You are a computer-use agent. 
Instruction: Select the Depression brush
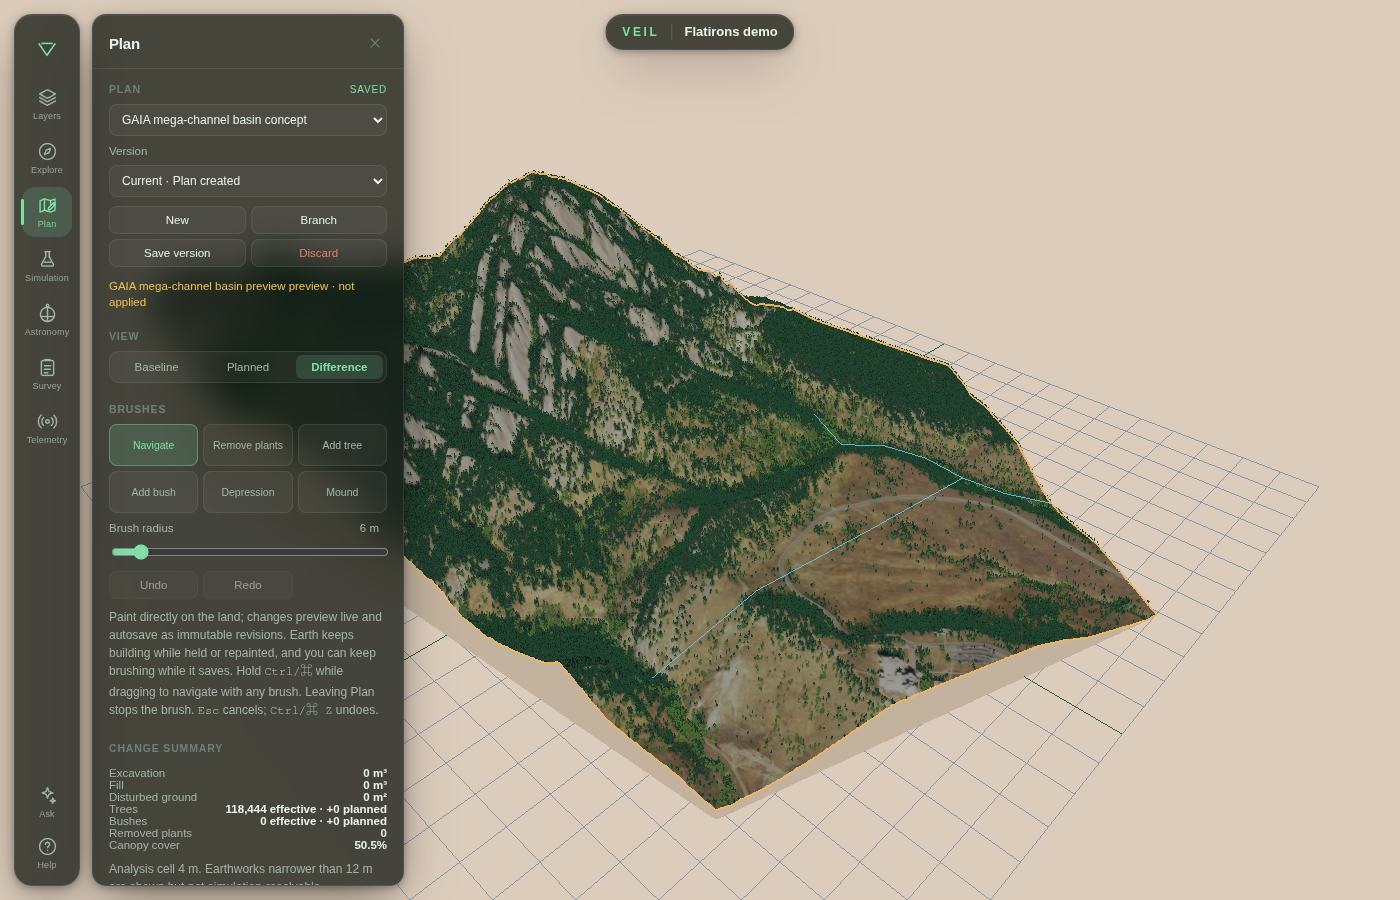[x=248, y=492]
